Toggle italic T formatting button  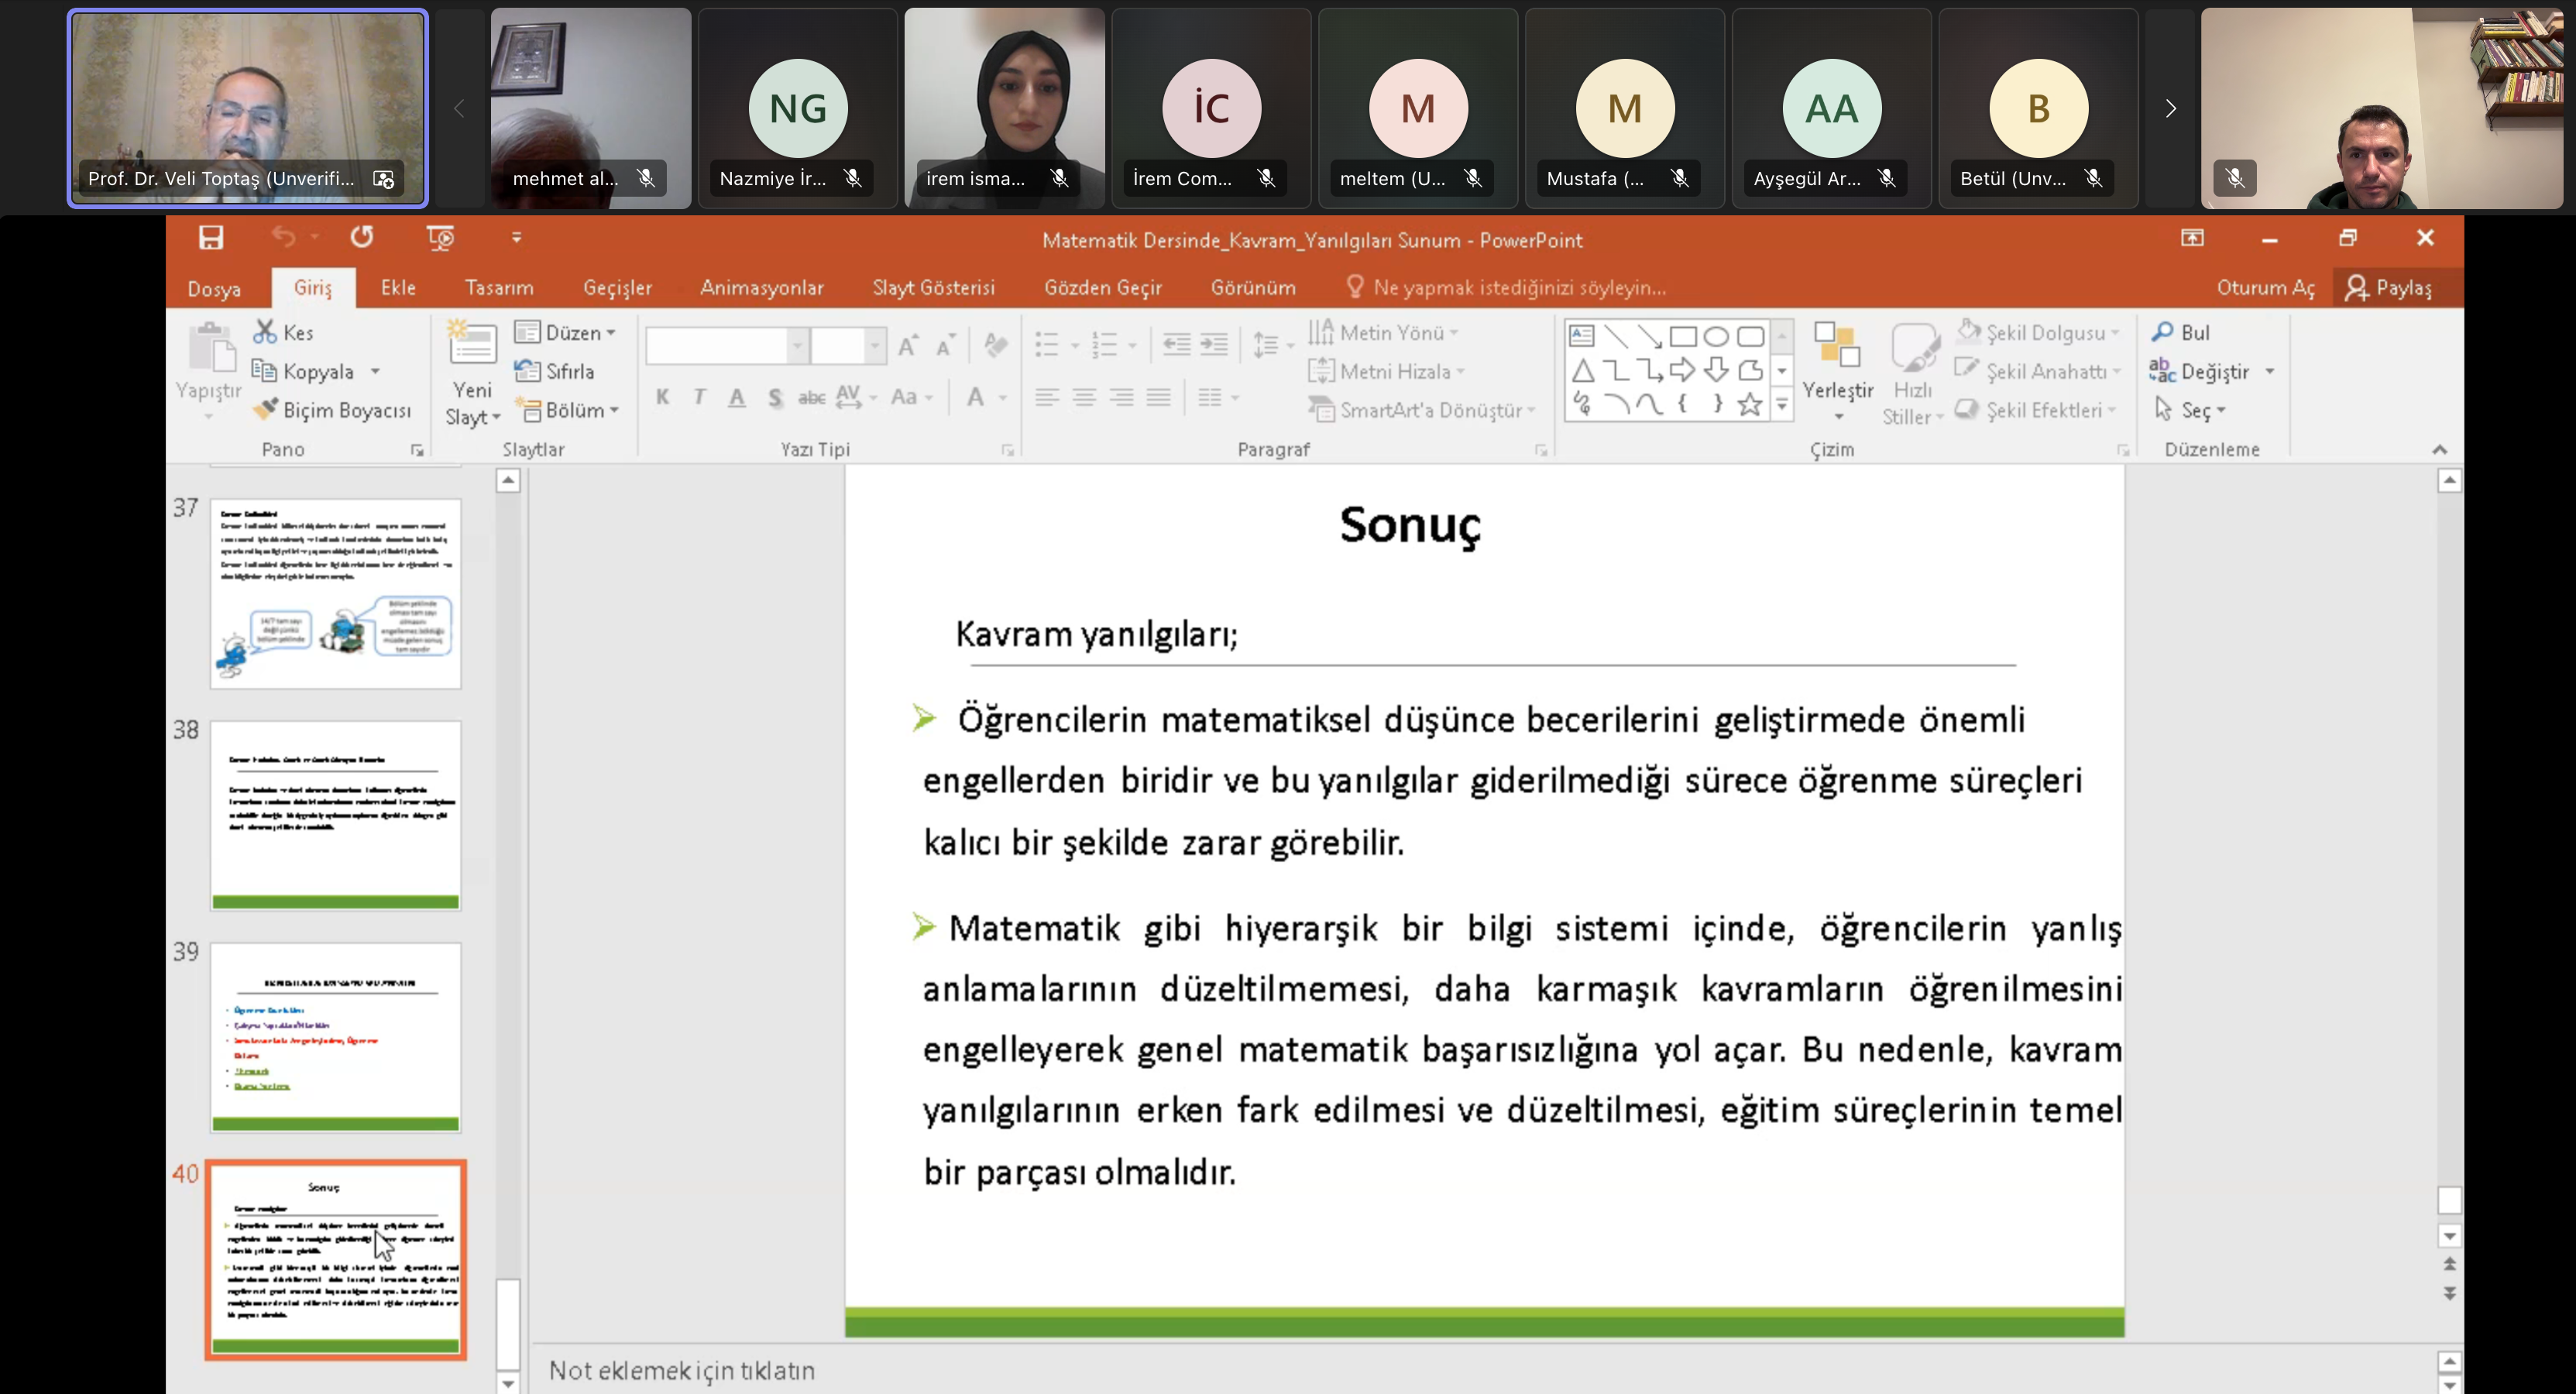tap(700, 397)
